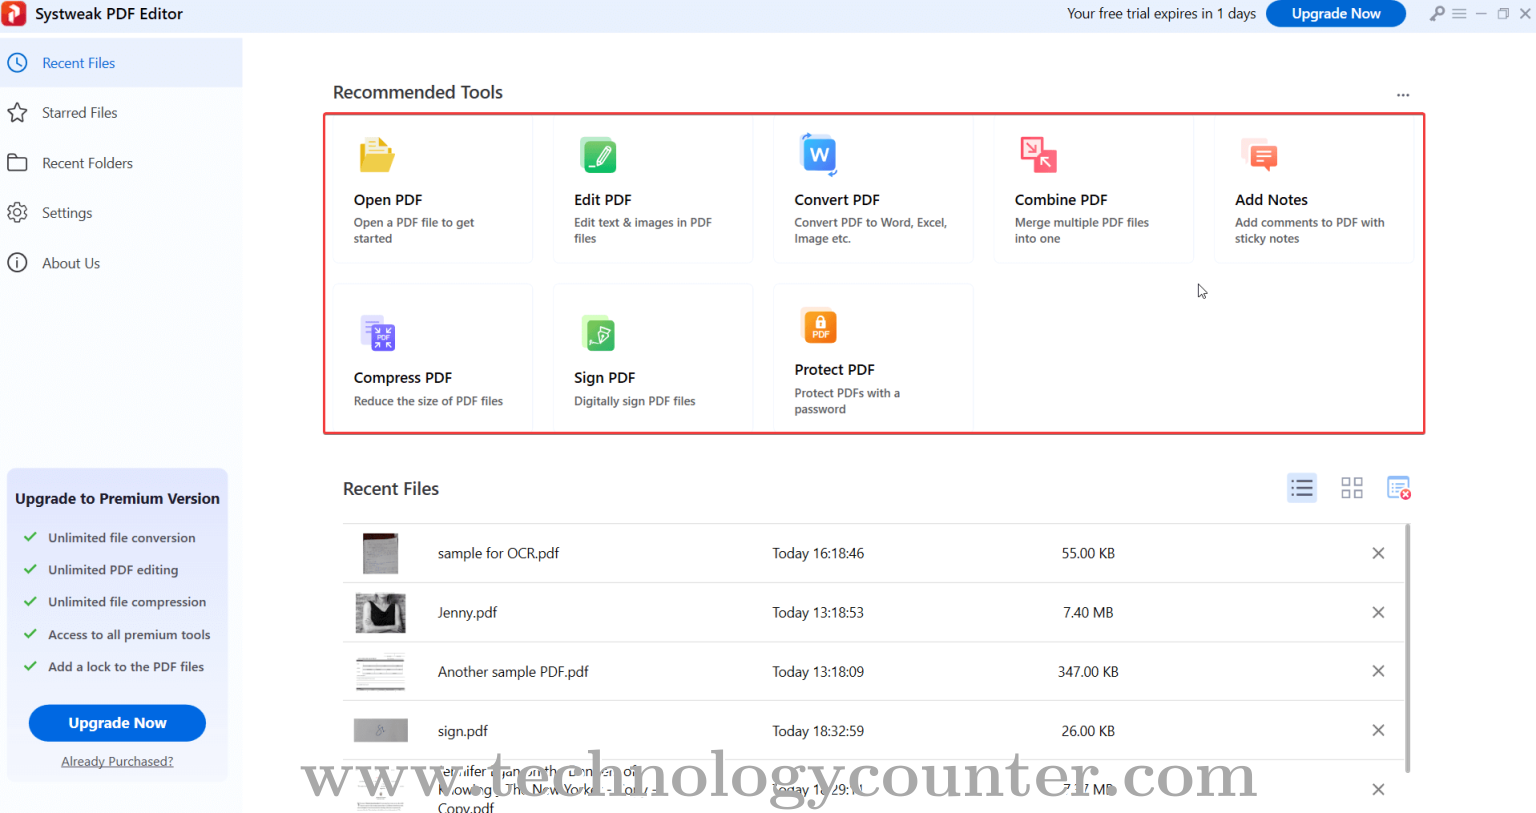The image size is (1536, 813).
Task: Open the Recent Folders sidebar section
Action: coord(121,163)
